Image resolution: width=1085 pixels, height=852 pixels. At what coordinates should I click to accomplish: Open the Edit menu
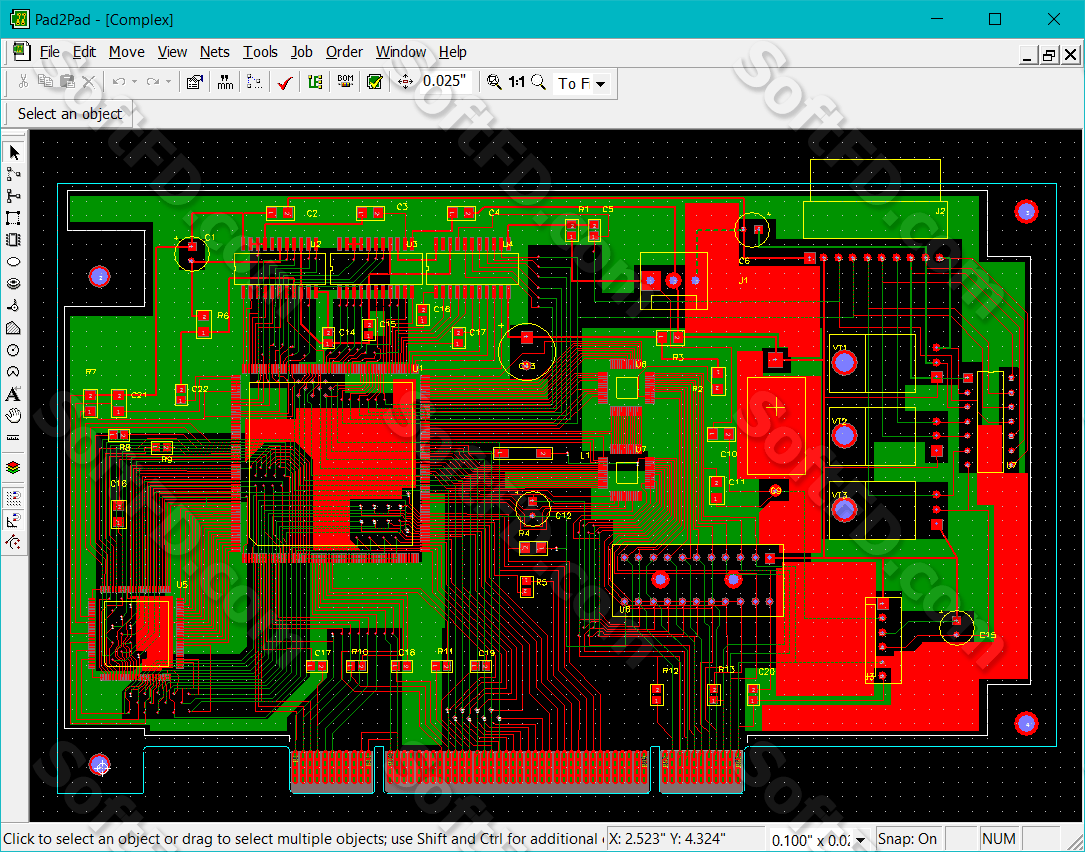(84, 52)
